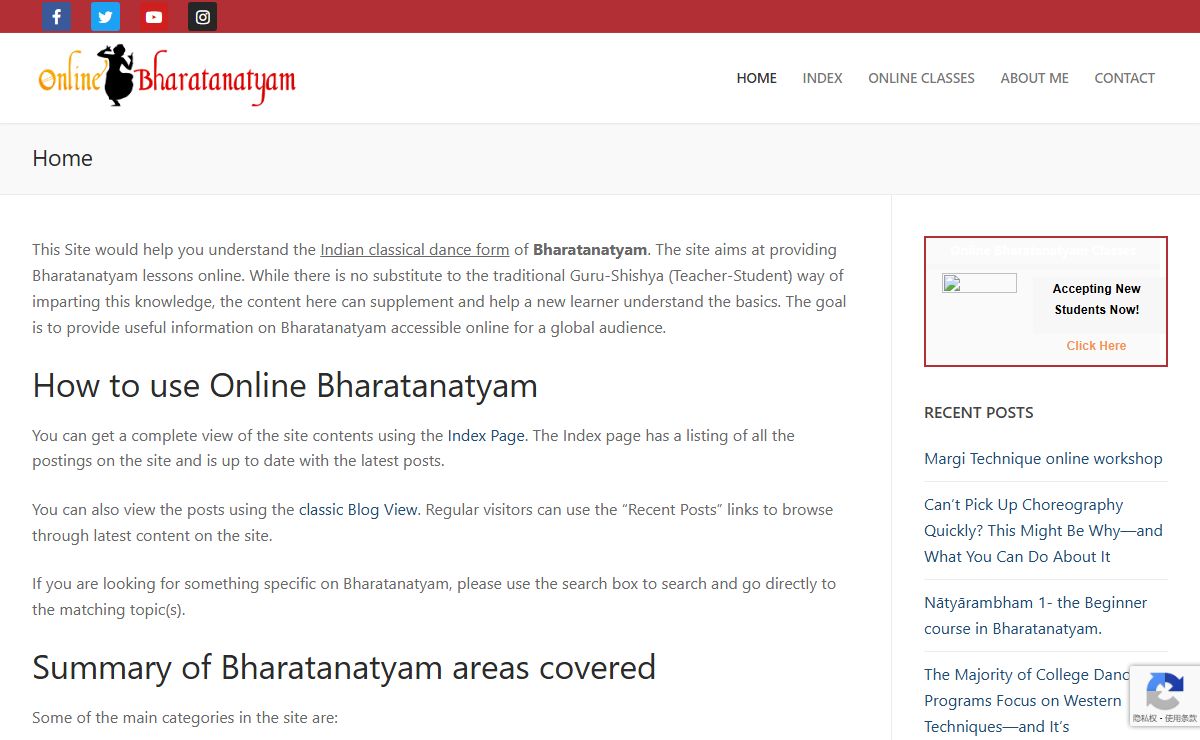1200x740 pixels.
Task: Follow the Indian classical dance form link
Action: coord(415,249)
